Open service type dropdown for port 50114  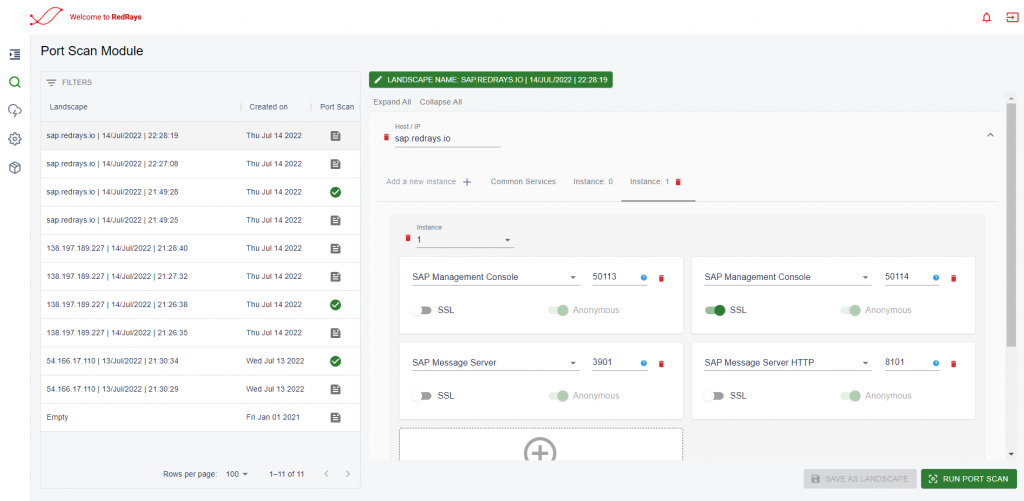tap(788, 277)
